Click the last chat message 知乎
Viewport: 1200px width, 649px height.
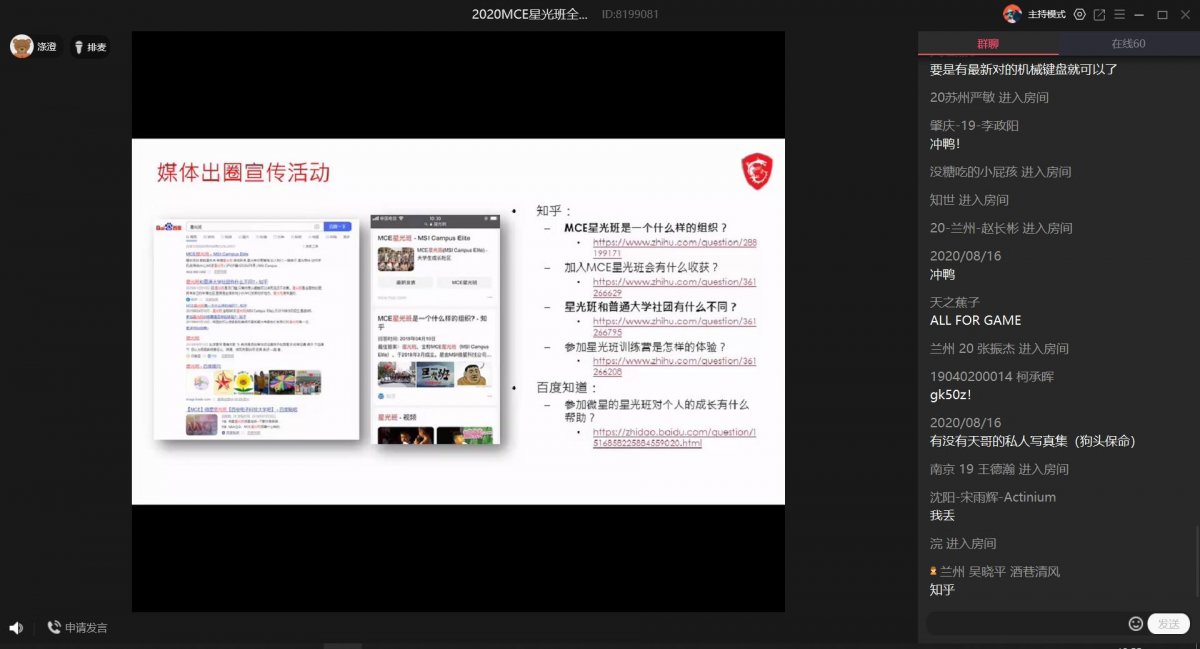pyautogui.click(x=942, y=589)
